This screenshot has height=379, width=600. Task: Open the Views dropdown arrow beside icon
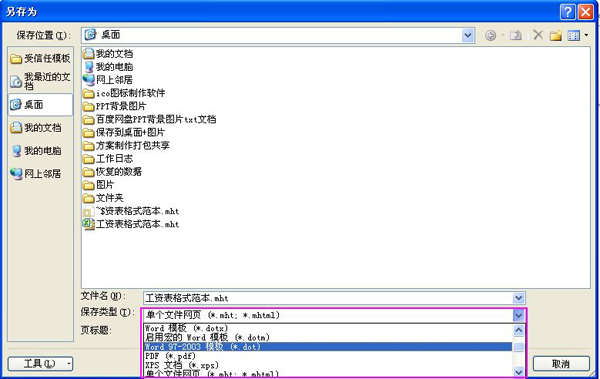click(x=586, y=36)
